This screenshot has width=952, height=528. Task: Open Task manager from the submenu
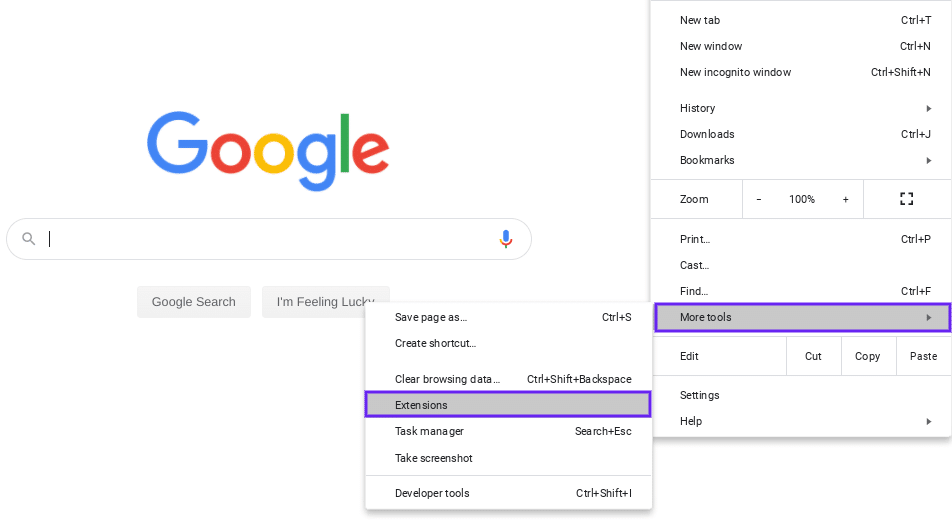(430, 431)
